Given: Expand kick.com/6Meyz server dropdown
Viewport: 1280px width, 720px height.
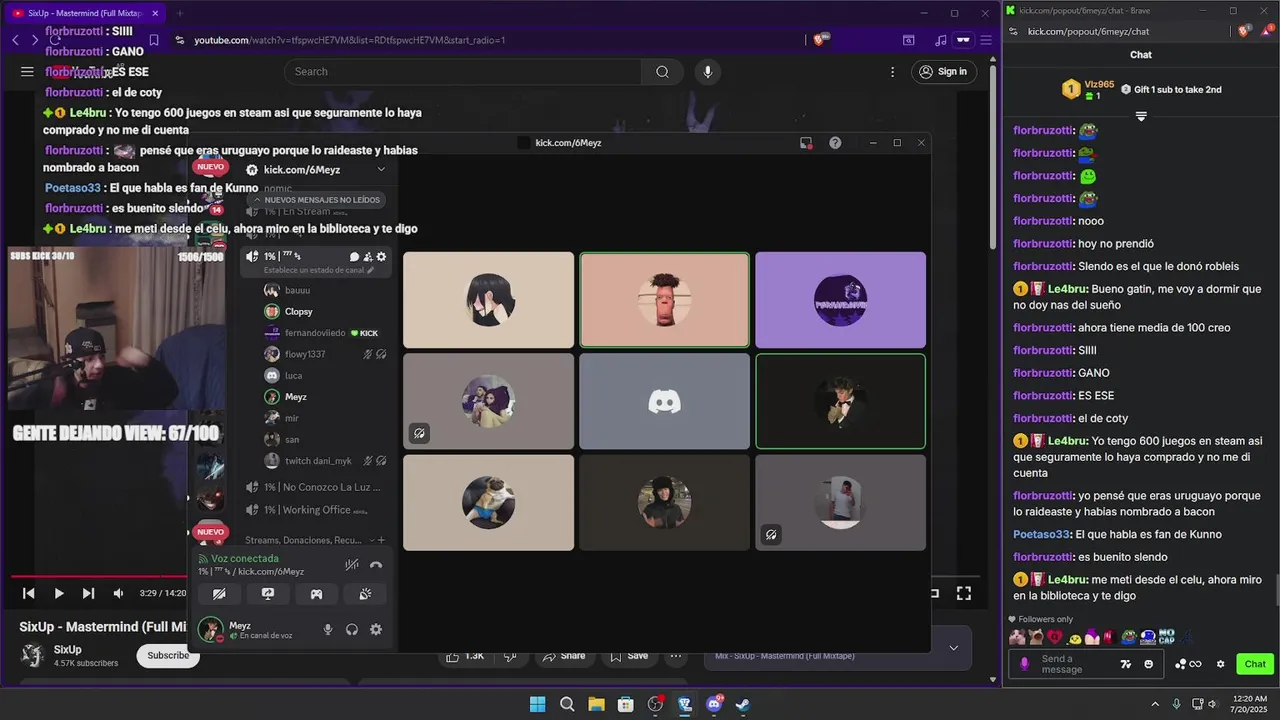Looking at the screenshot, I should 381,170.
